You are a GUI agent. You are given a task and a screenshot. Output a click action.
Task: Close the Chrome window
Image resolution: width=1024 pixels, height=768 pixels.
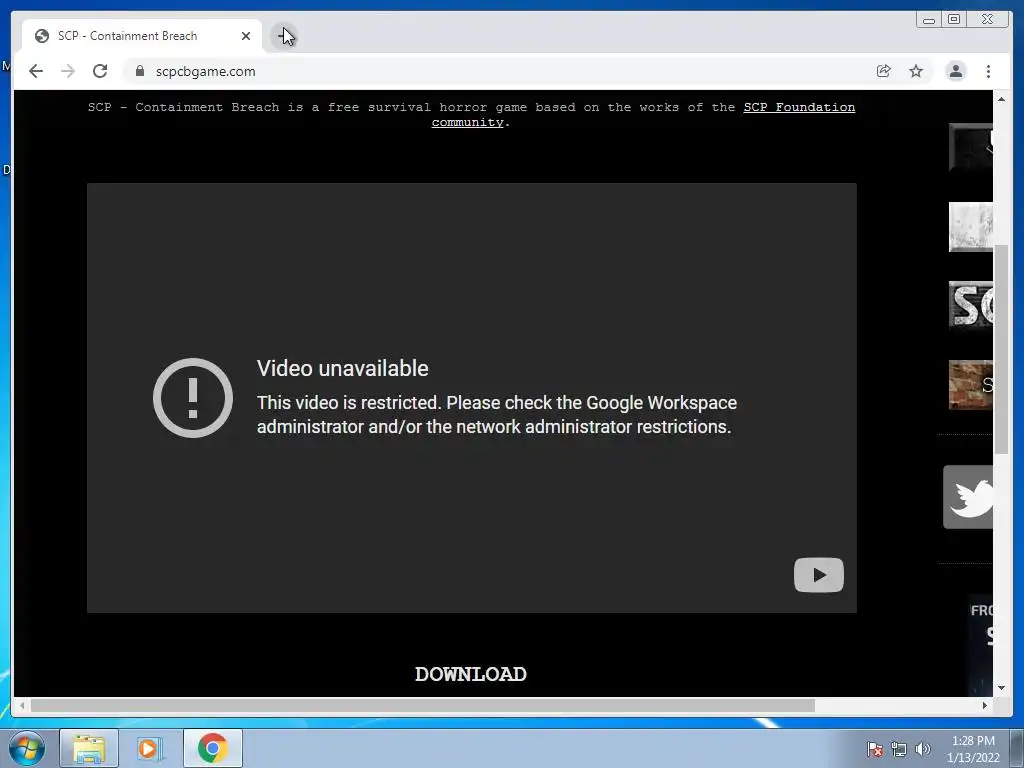point(988,20)
